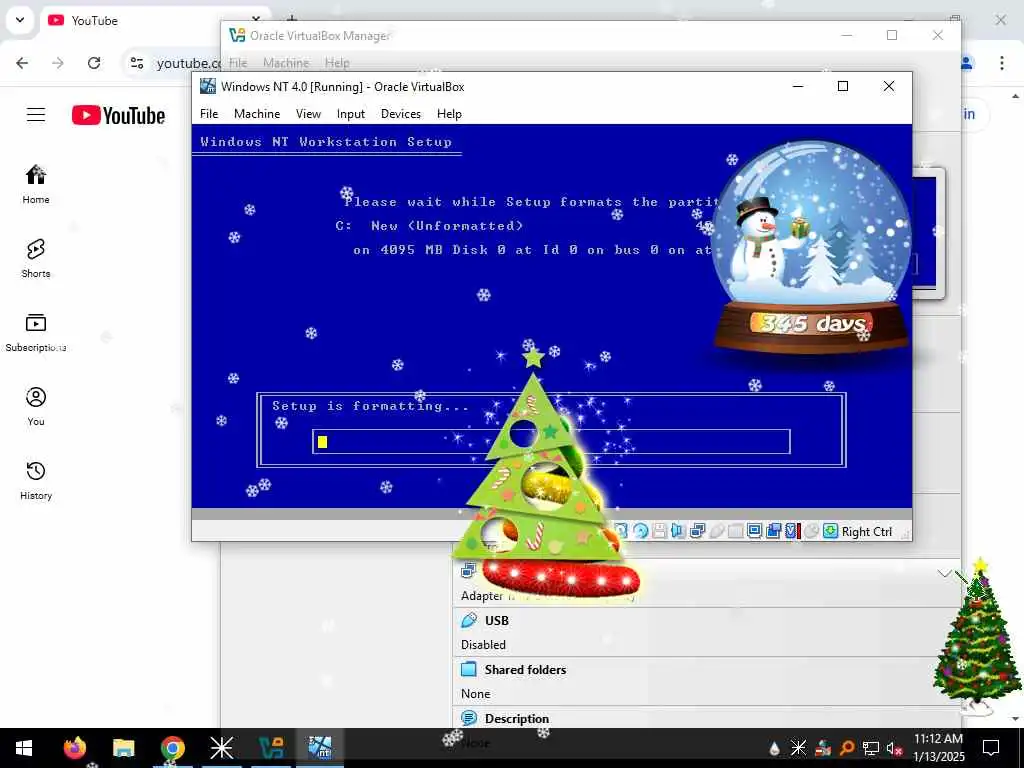The image size is (1024, 768).
Task: Click the optical disk status icon in VM window
Action: coord(641,531)
